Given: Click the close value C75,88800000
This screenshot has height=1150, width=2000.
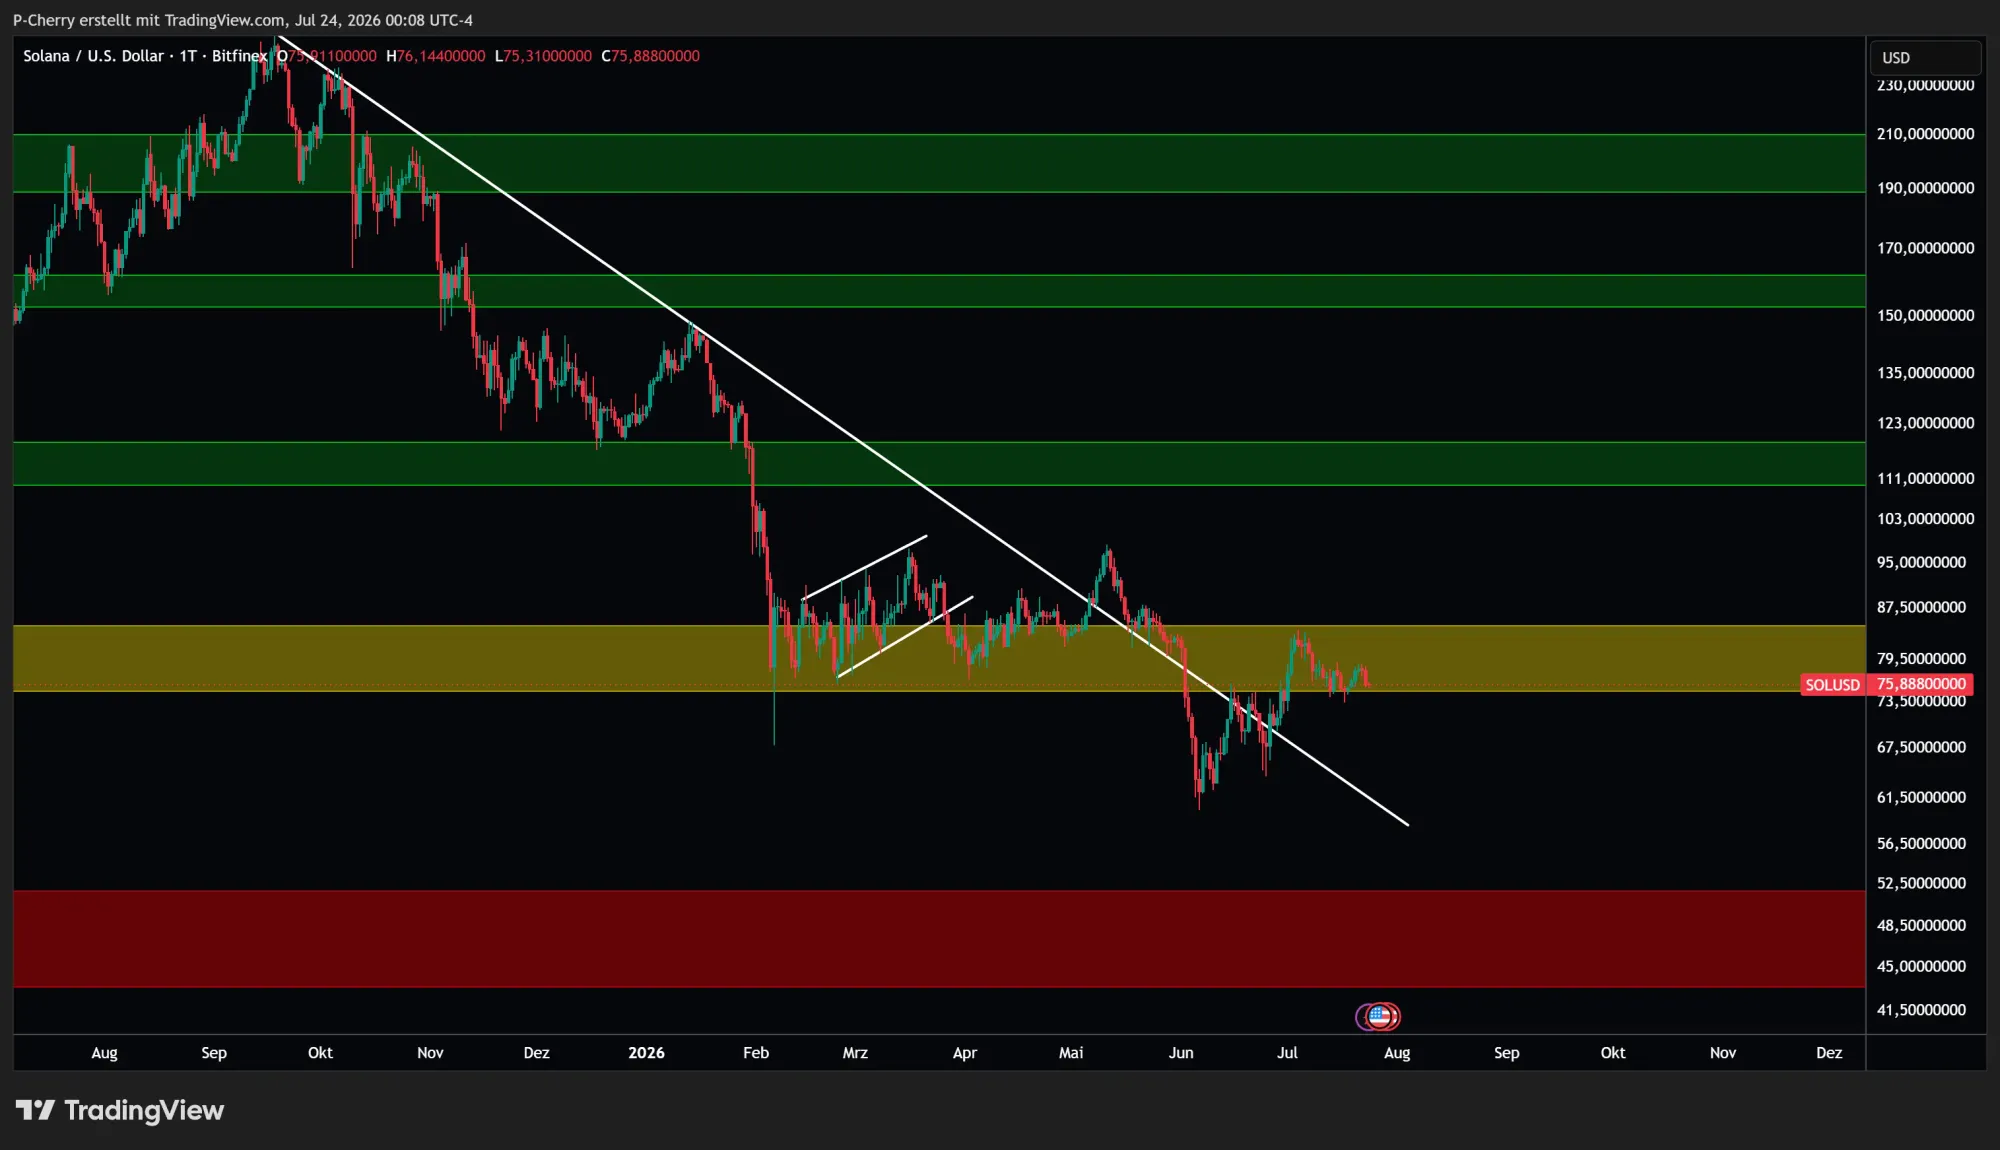Looking at the screenshot, I should (650, 56).
